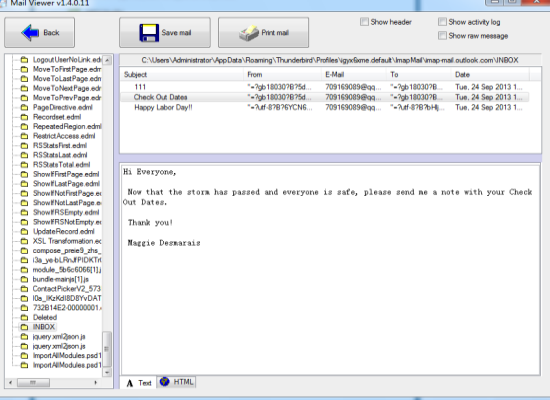Switch to the HTML view tab
Screen dimensions: 550x400
(x=177, y=382)
